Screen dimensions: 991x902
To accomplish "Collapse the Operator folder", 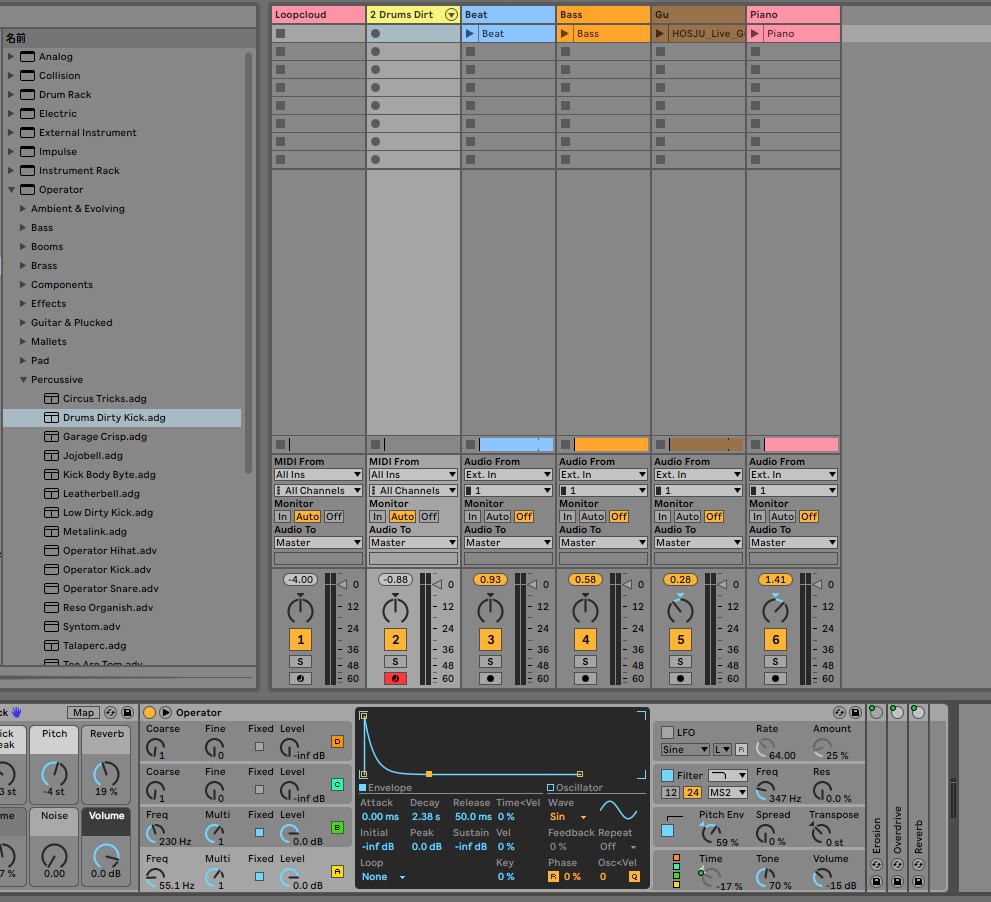I will coord(11,189).
